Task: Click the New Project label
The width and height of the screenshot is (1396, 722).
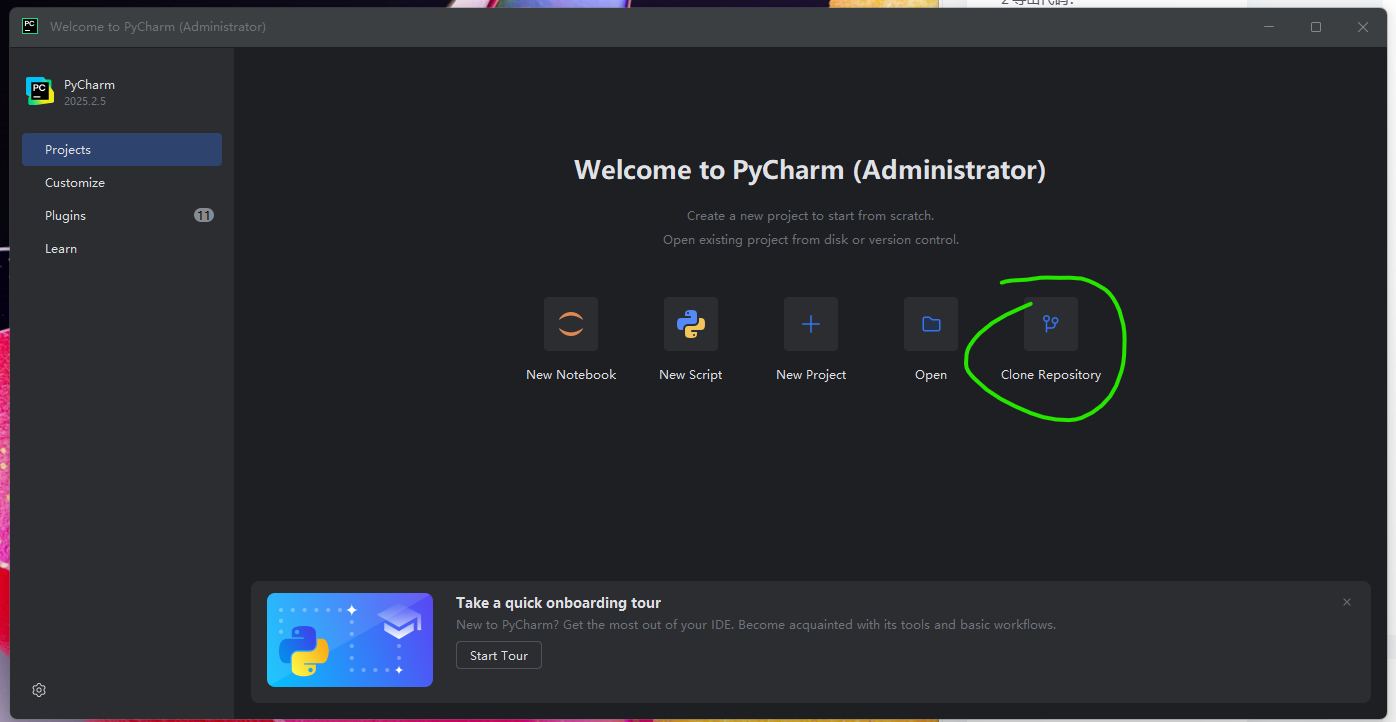Action: click(x=811, y=375)
